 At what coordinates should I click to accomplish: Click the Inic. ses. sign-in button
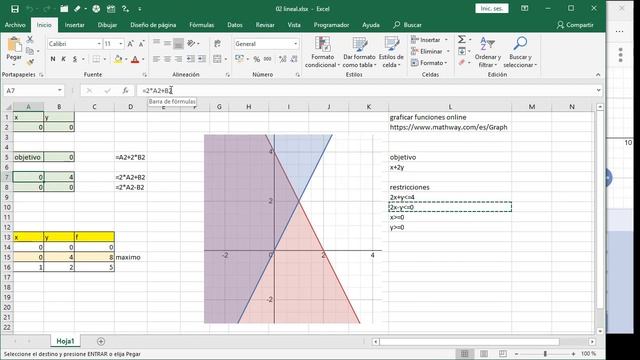pyautogui.click(x=492, y=9)
